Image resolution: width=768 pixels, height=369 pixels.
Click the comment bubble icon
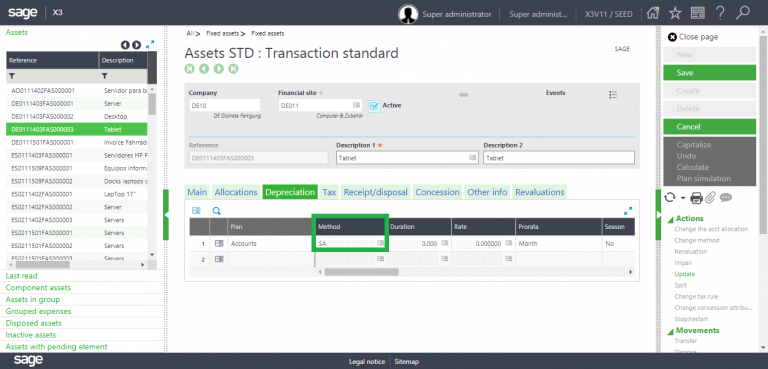(x=726, y=197)
